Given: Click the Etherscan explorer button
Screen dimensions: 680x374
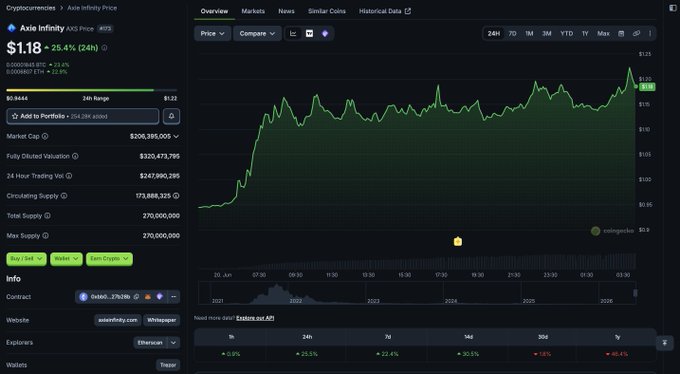Looking at the screenshot, I should [150, 343].
